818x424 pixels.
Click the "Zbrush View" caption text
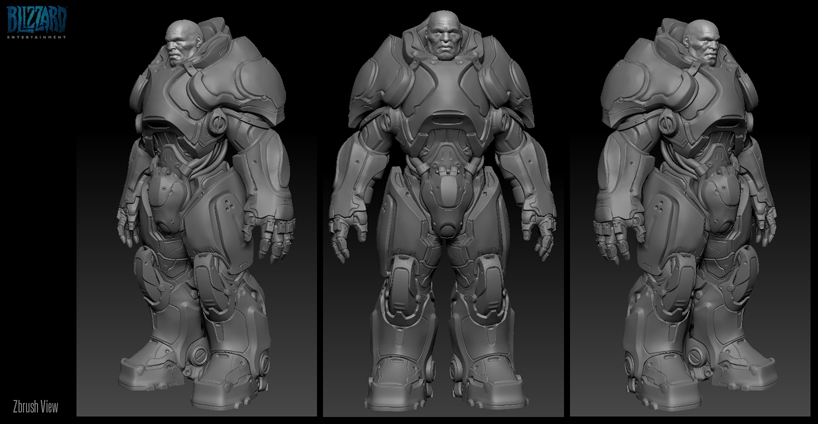pos(35,407)
